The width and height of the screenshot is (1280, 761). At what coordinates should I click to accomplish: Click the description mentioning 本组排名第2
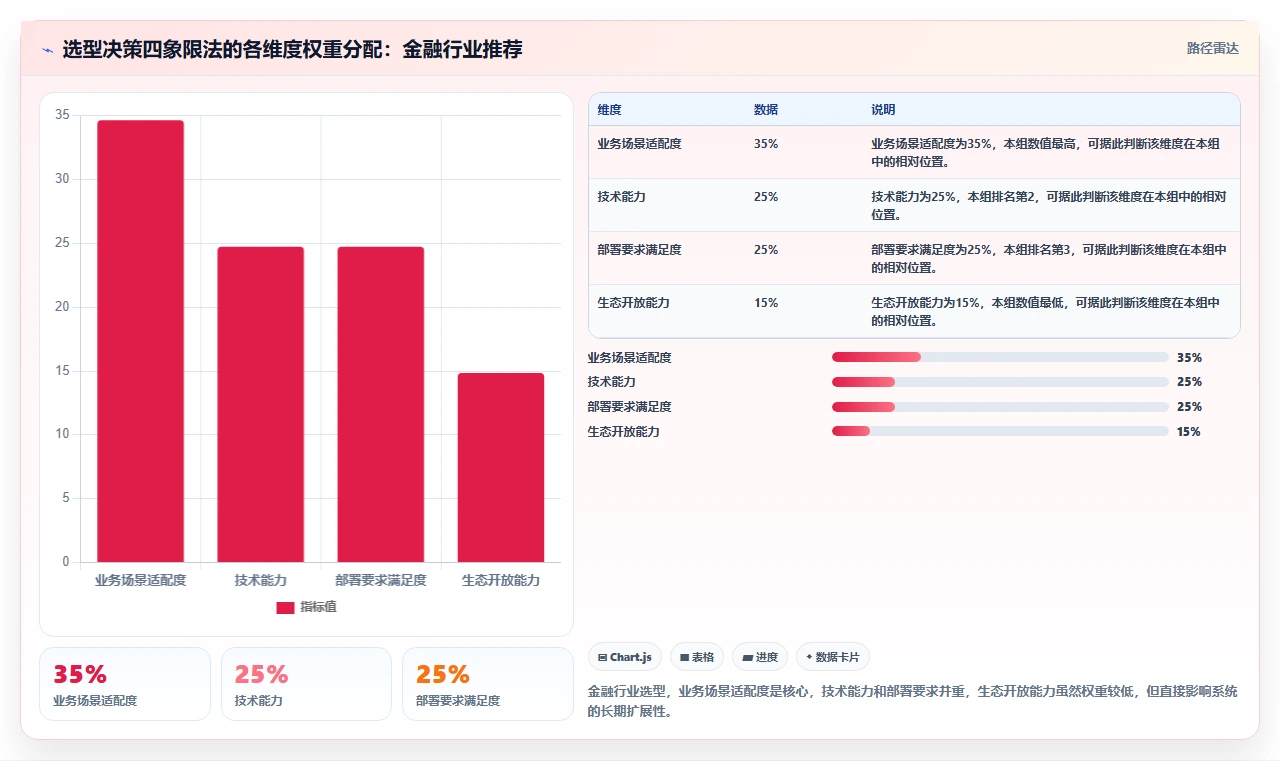1049,205
